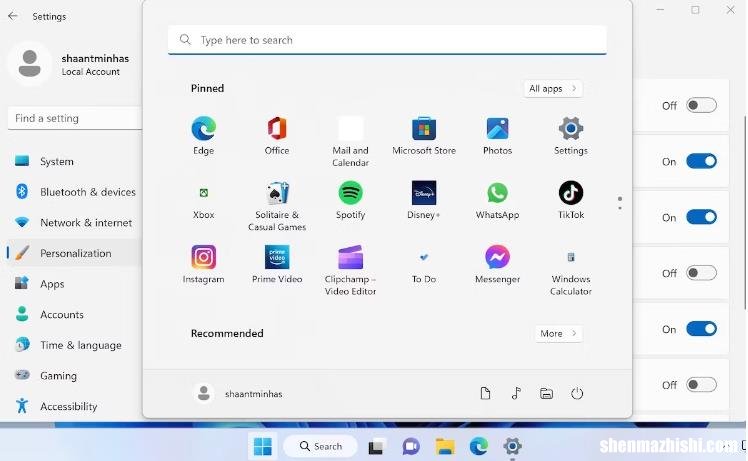This screenshot has height=461, width=748.
Task: Open Gaming settings category
Action: pos(72,376)
